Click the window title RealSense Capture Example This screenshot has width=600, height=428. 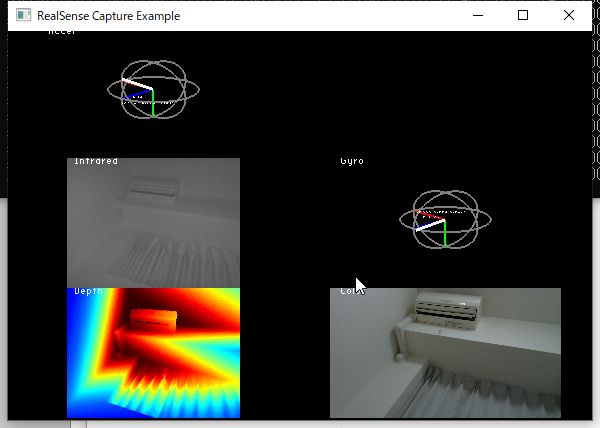pos(109,16)
